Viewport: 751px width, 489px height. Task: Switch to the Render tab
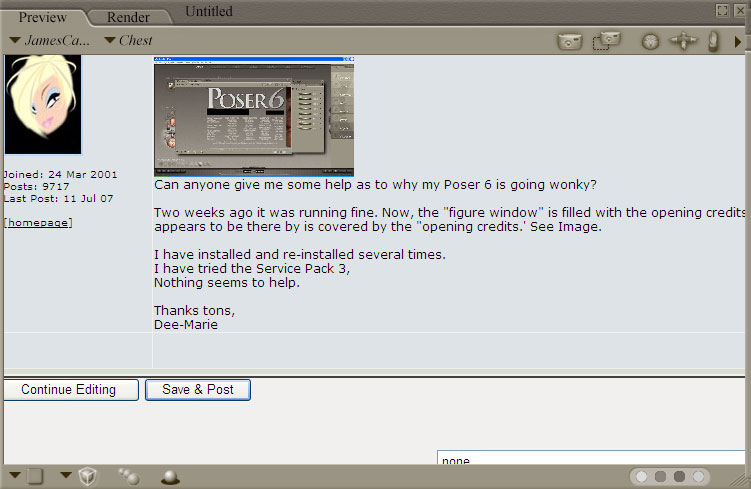(x=128, y=17)
